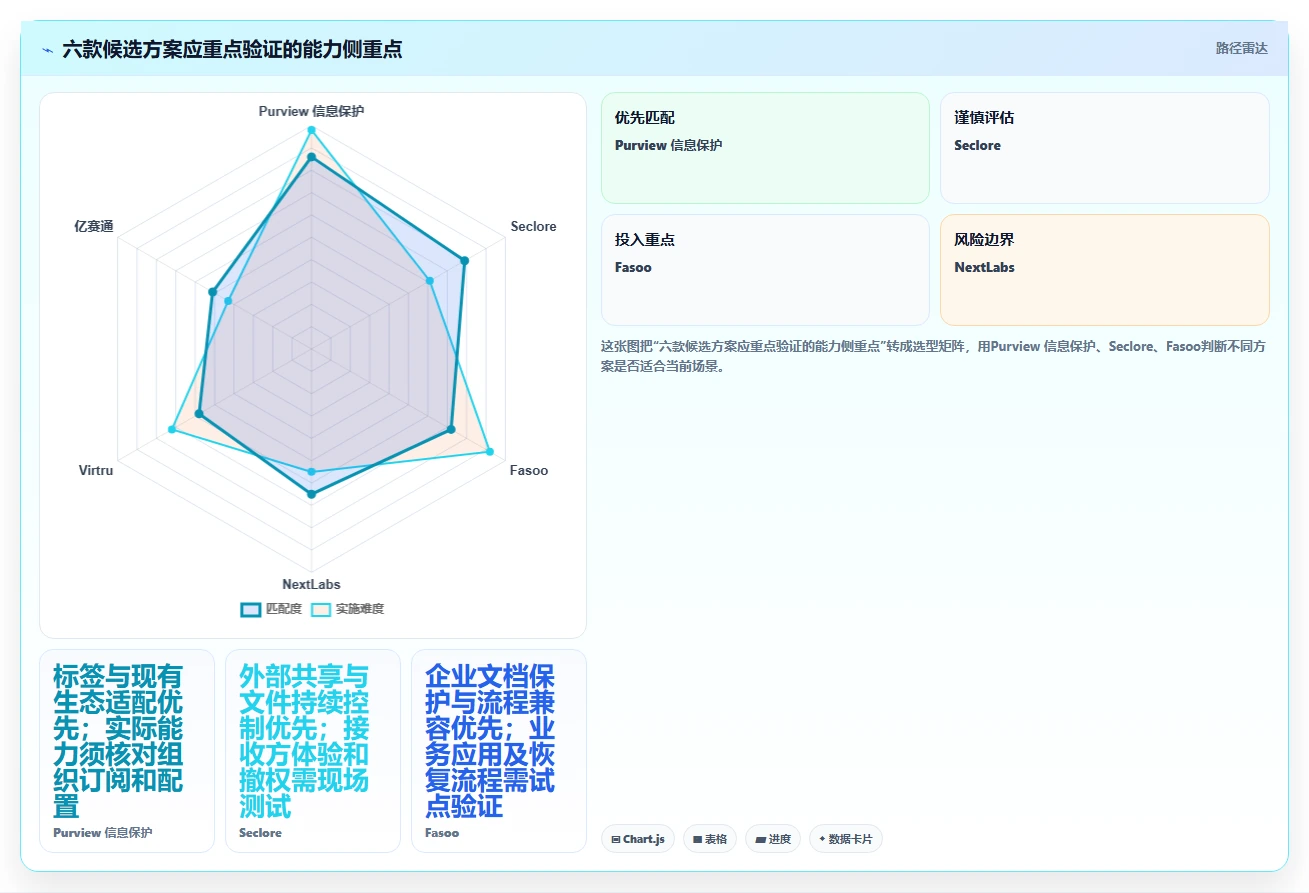The width and height of the screenshot is (1309, 893).
Task: Click the 实施难度 data point on Virtru axis
Action: click(172, 430)
